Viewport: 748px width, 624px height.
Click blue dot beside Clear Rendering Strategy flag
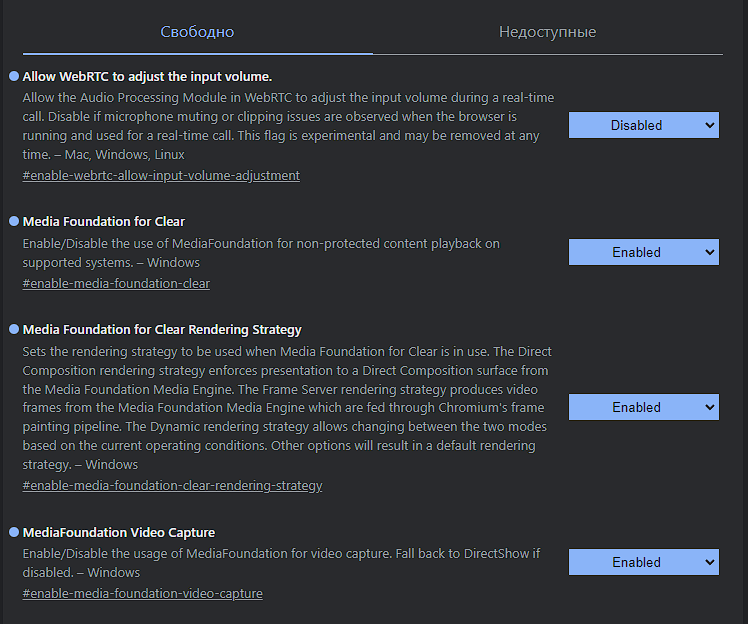point(14,329)
